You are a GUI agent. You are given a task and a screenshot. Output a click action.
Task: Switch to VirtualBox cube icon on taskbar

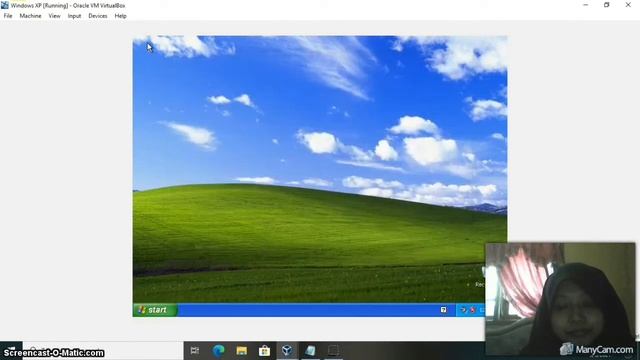[x=287, y=350]
